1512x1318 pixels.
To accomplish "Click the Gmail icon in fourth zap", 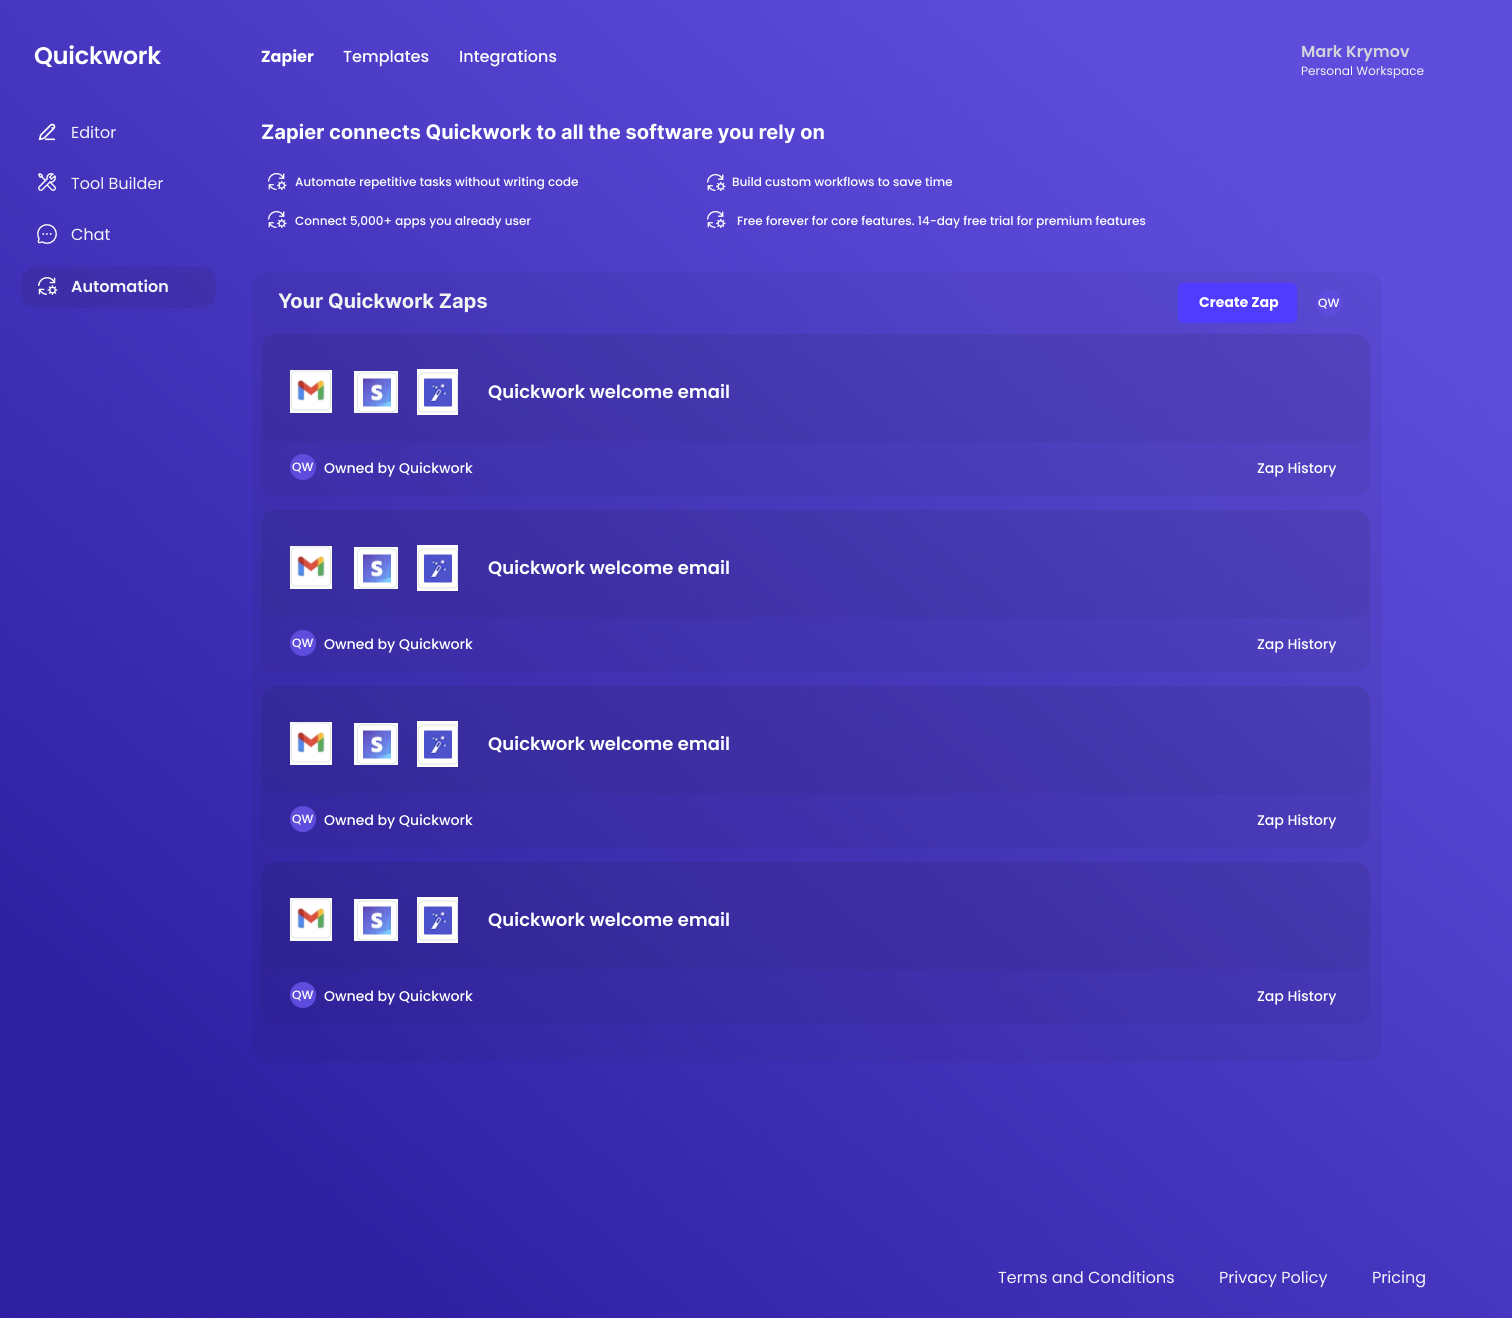I will point(311,919).
